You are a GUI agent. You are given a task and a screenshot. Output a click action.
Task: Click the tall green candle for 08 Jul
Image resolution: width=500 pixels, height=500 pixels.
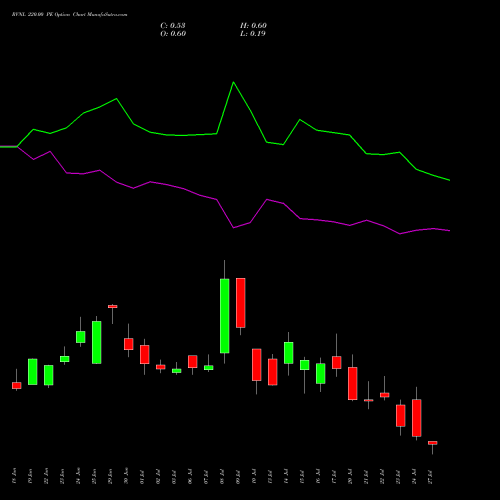[225, 316]
